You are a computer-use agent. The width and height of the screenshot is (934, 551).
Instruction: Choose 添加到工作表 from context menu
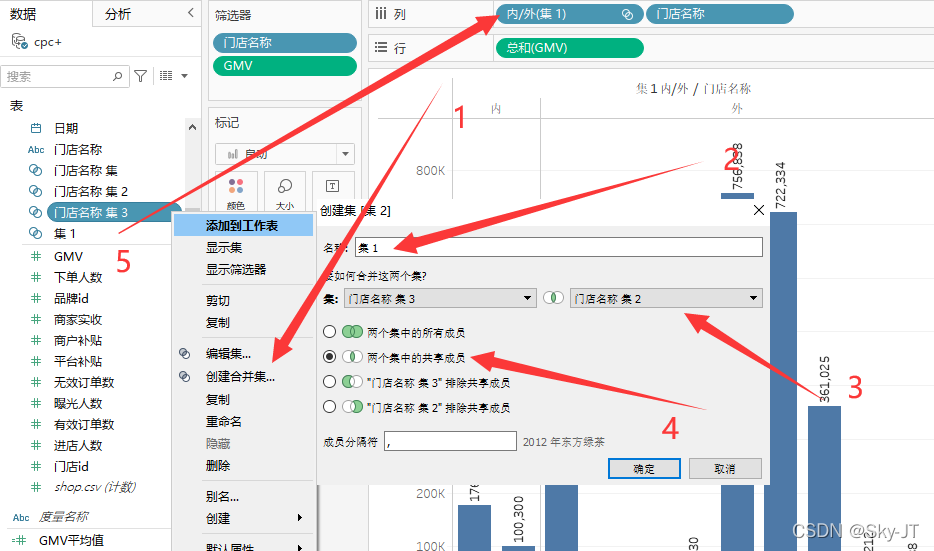coord(244,225)
